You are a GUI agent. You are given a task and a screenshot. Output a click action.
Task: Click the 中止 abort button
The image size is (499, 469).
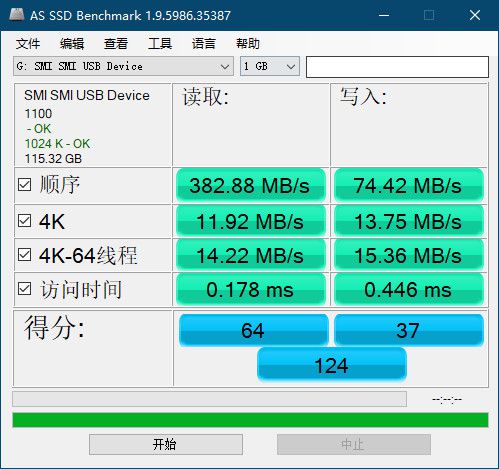click(354, 444)
